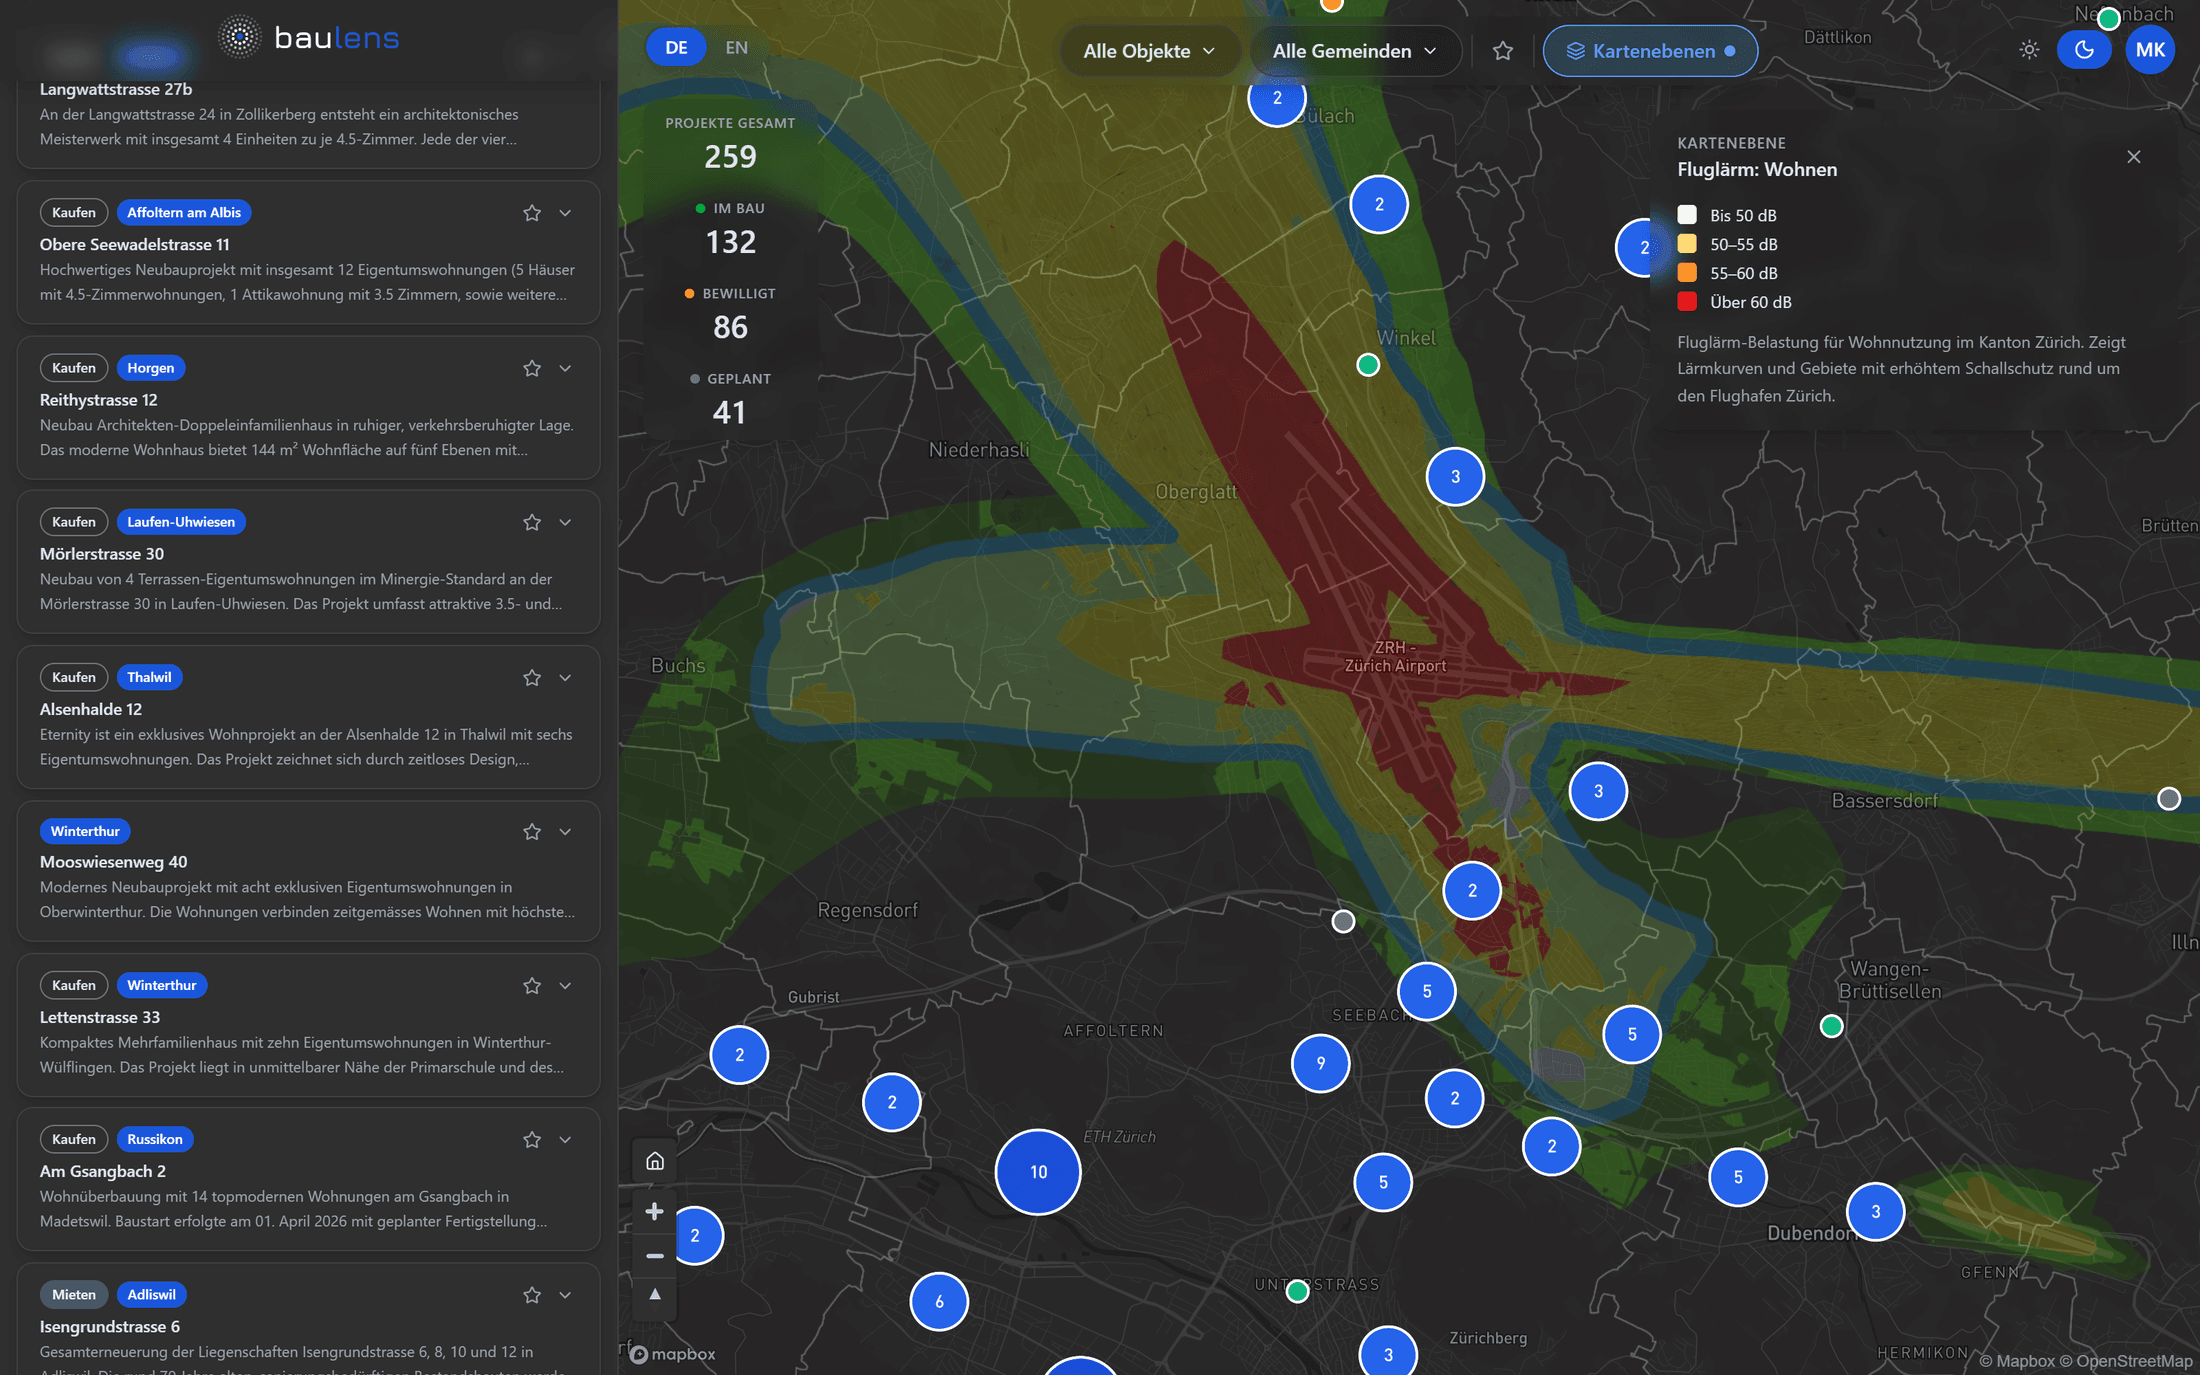The image size is (2200, 1375).
Task: Click green marker near Wangen-Brüttisellen
Action: [x=1831, y=1026]
